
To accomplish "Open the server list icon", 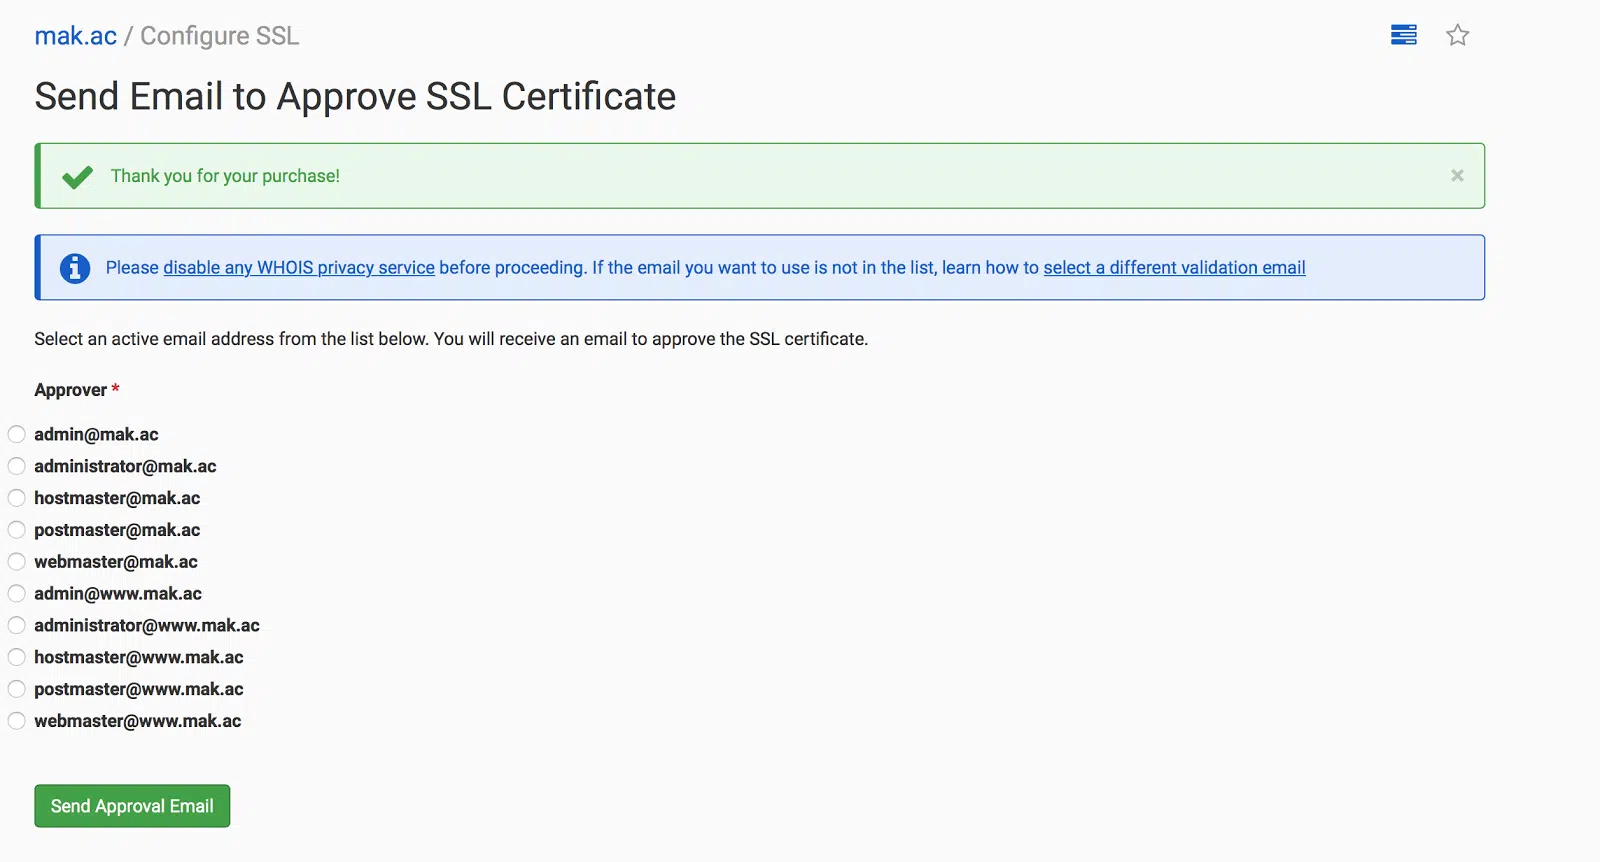I will [1403, 35].
